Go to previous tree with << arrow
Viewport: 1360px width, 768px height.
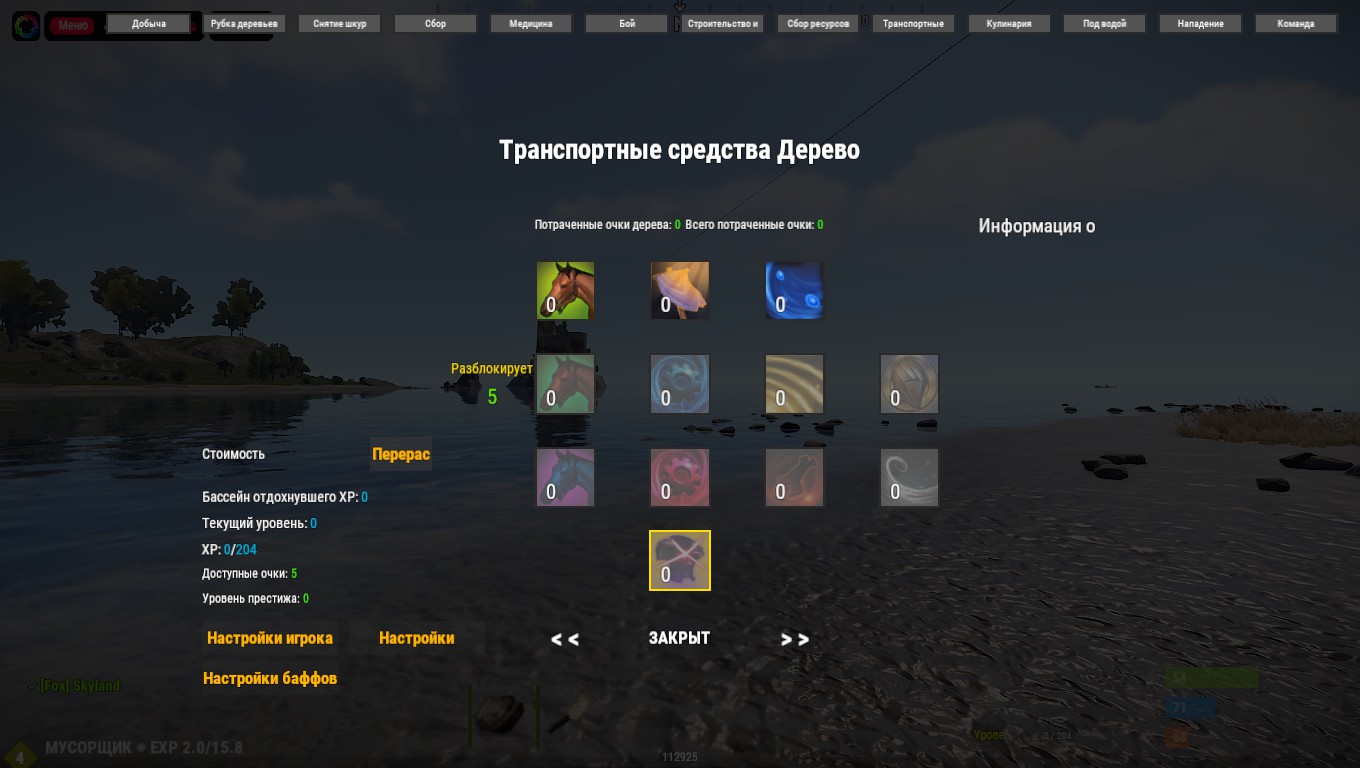[x=565, y=639]
